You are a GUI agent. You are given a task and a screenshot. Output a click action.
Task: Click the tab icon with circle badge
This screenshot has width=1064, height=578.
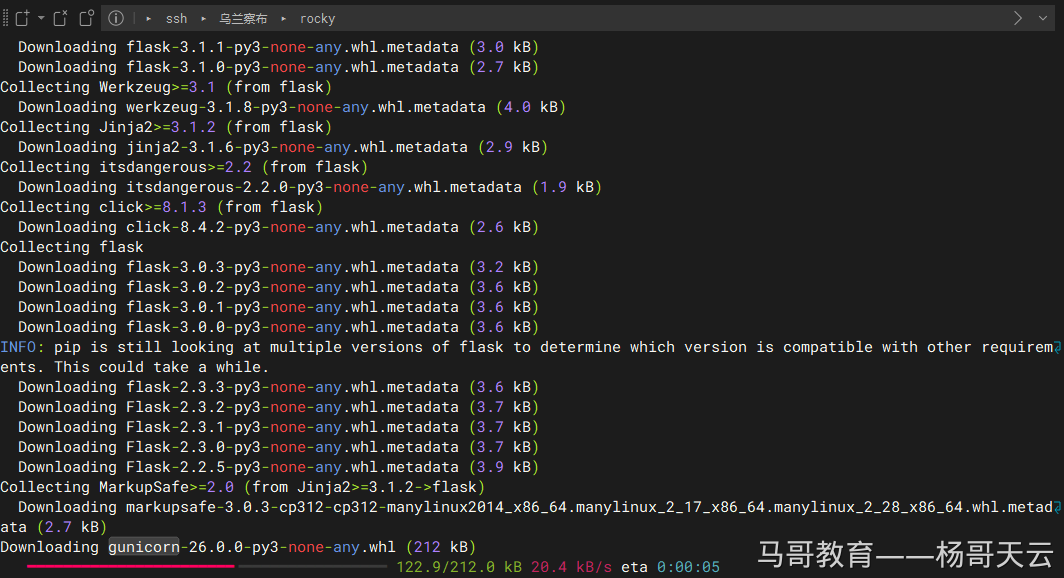(x=86, y=18)
